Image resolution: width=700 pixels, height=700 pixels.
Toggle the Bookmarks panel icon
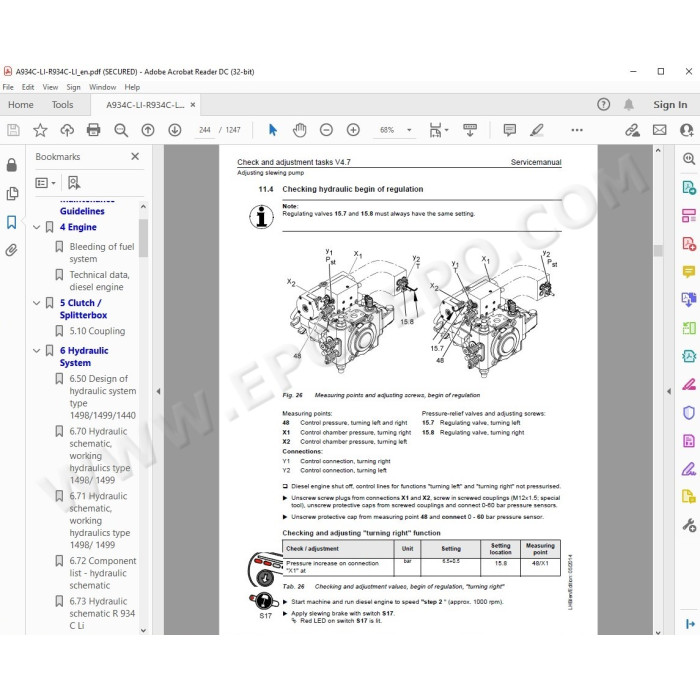click(12, 222)
